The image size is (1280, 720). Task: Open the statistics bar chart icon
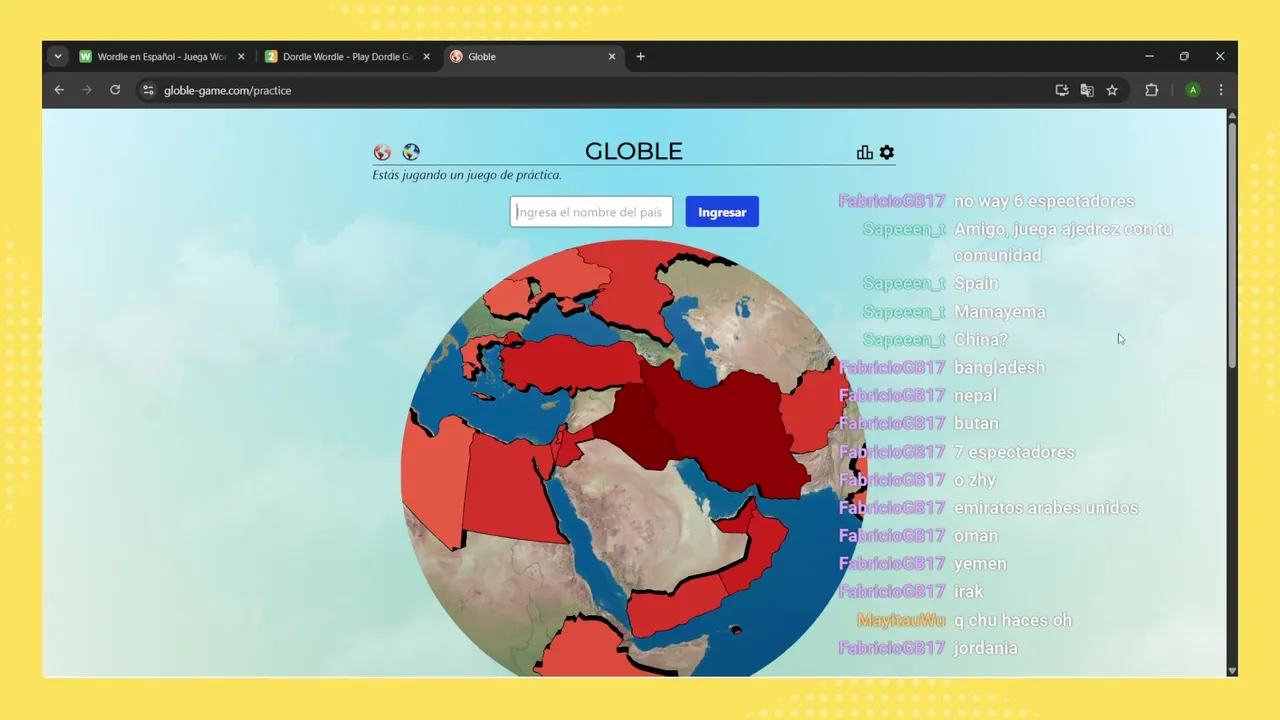coord(865,152)
